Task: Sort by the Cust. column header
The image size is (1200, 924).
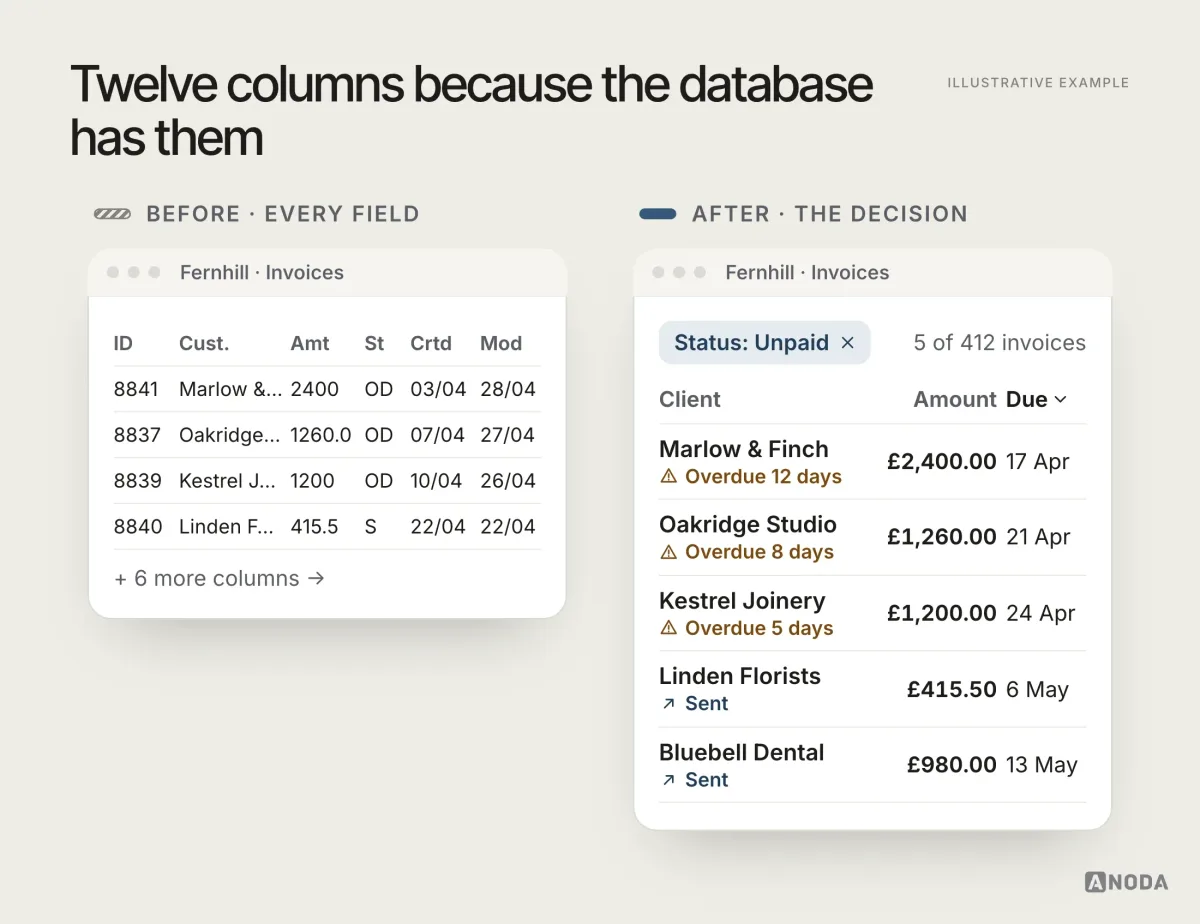Action: (204, 343)
